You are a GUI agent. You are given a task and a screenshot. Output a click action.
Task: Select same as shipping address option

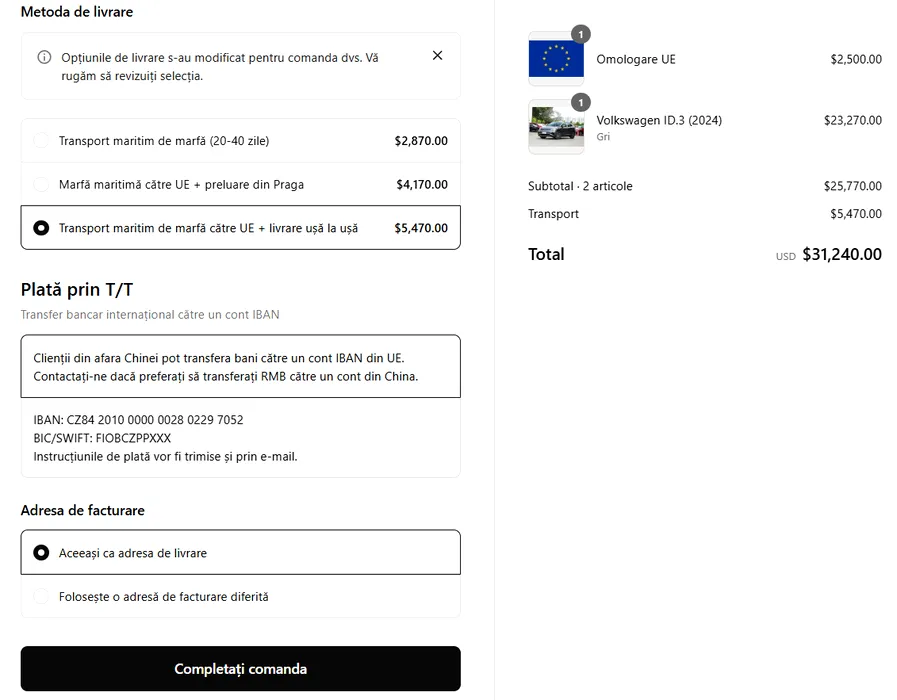tap(41, 553)
